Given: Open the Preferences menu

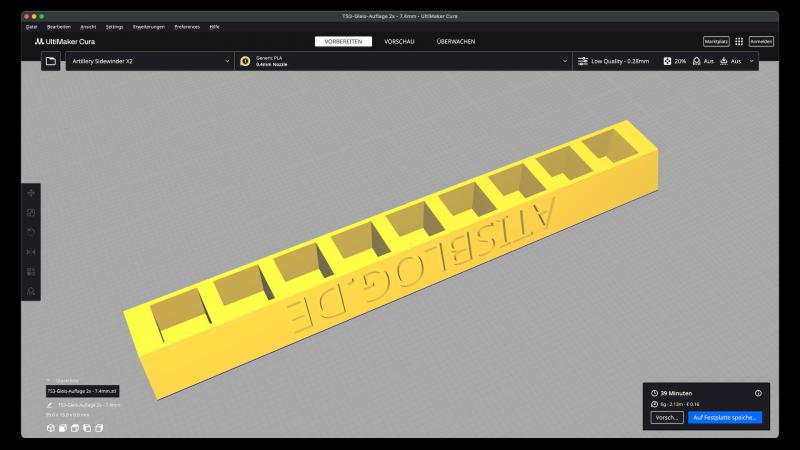Looking at the screenshot, I should [x=187, y=27].
